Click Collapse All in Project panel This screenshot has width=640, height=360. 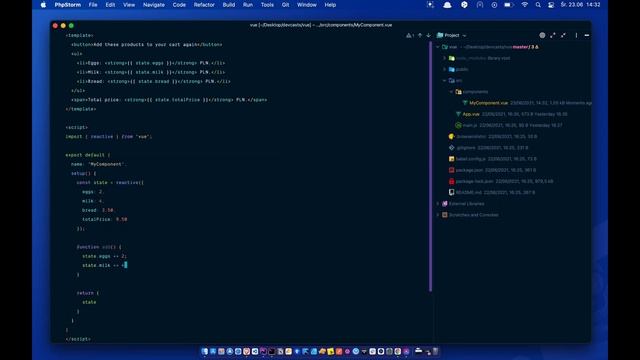coord(563,36)
